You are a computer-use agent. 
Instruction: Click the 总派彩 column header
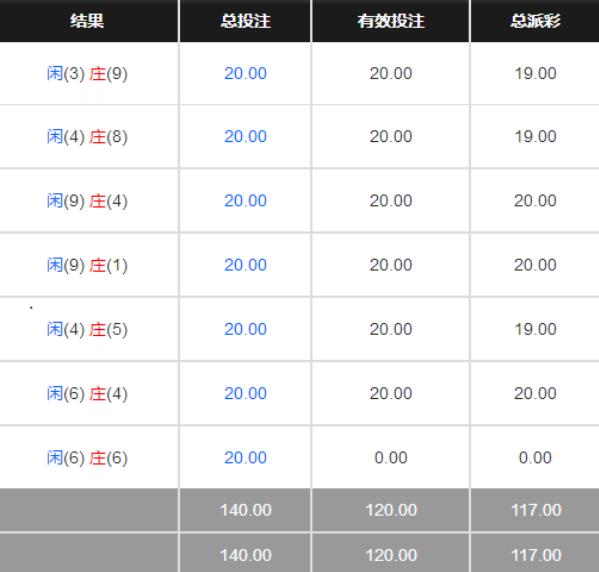click(x=535, y=21)
